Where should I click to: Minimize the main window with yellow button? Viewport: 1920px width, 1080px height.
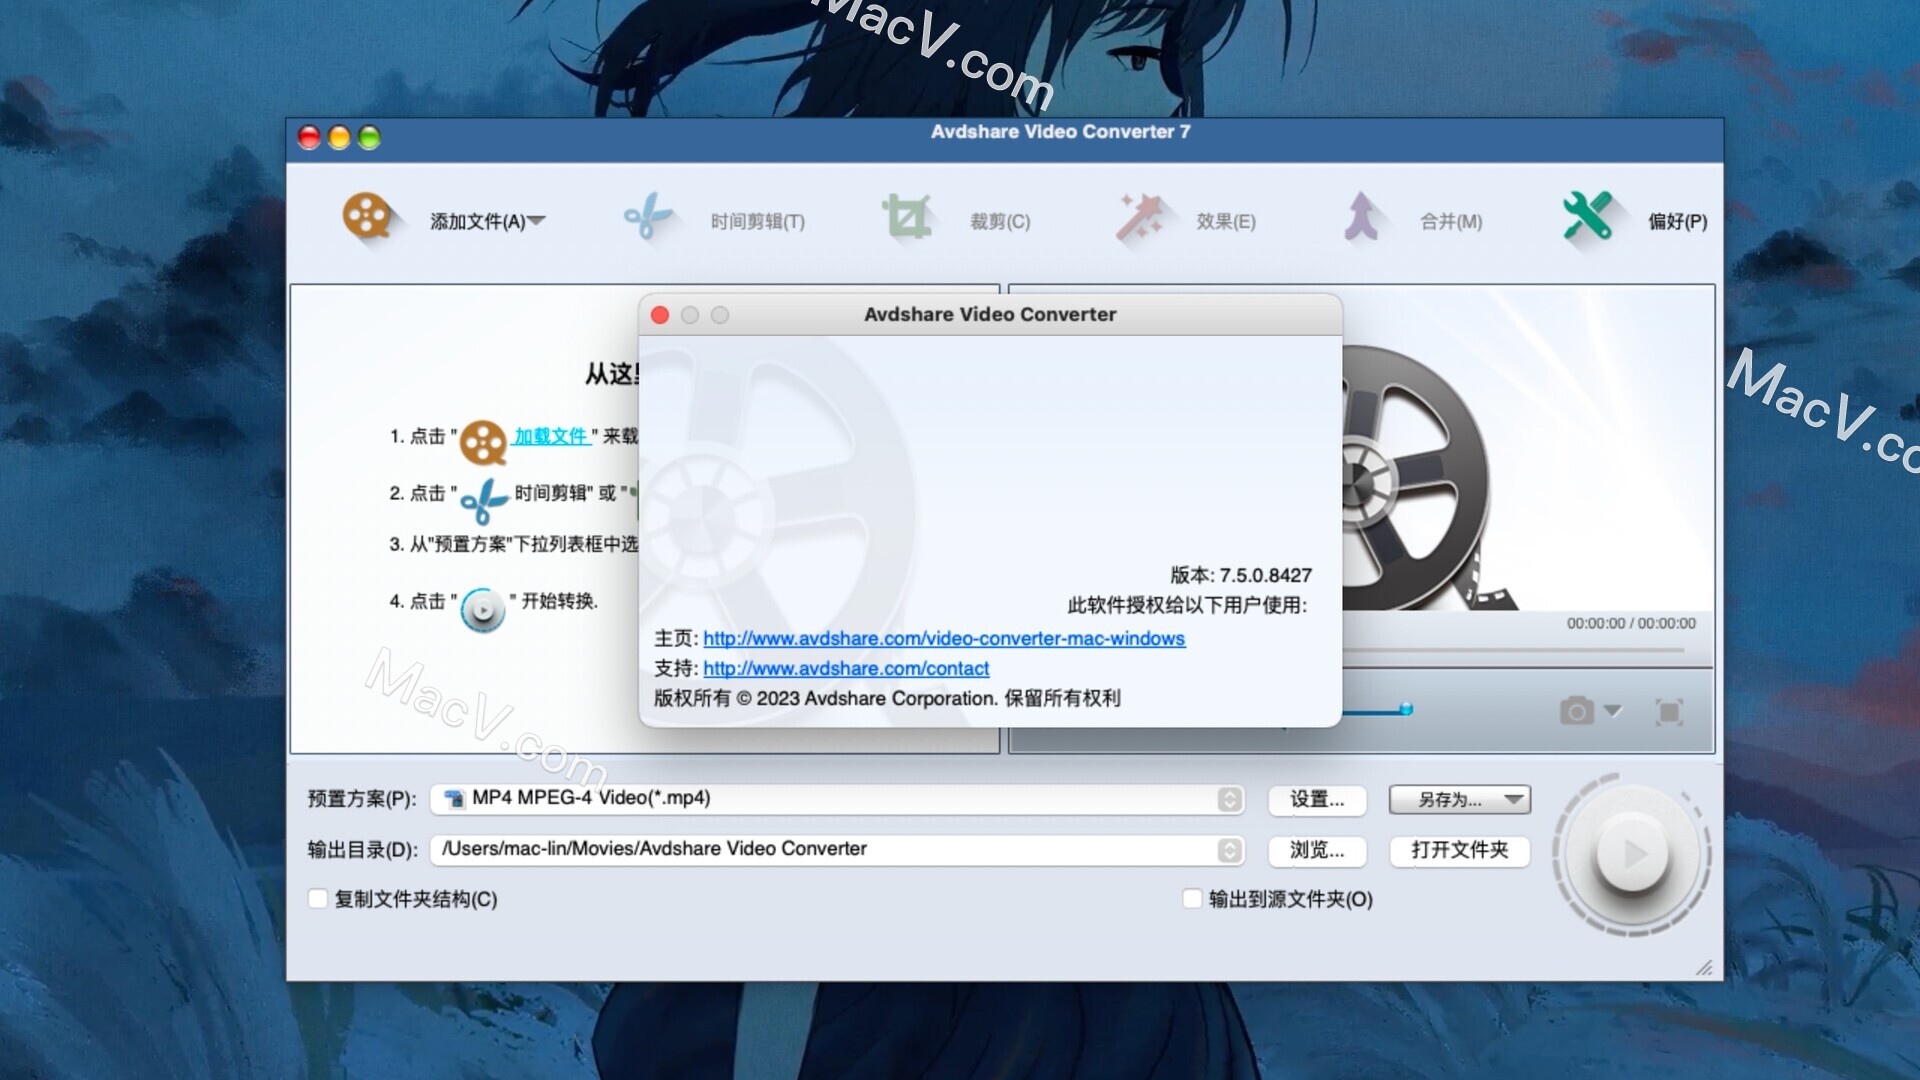(x=340, y=137)
